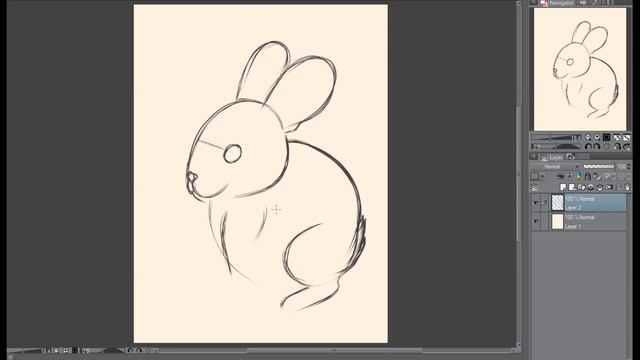The height and width of the screenshot is (360, 640).
Task: Create a new layer folder
Action: coord(582,187)
